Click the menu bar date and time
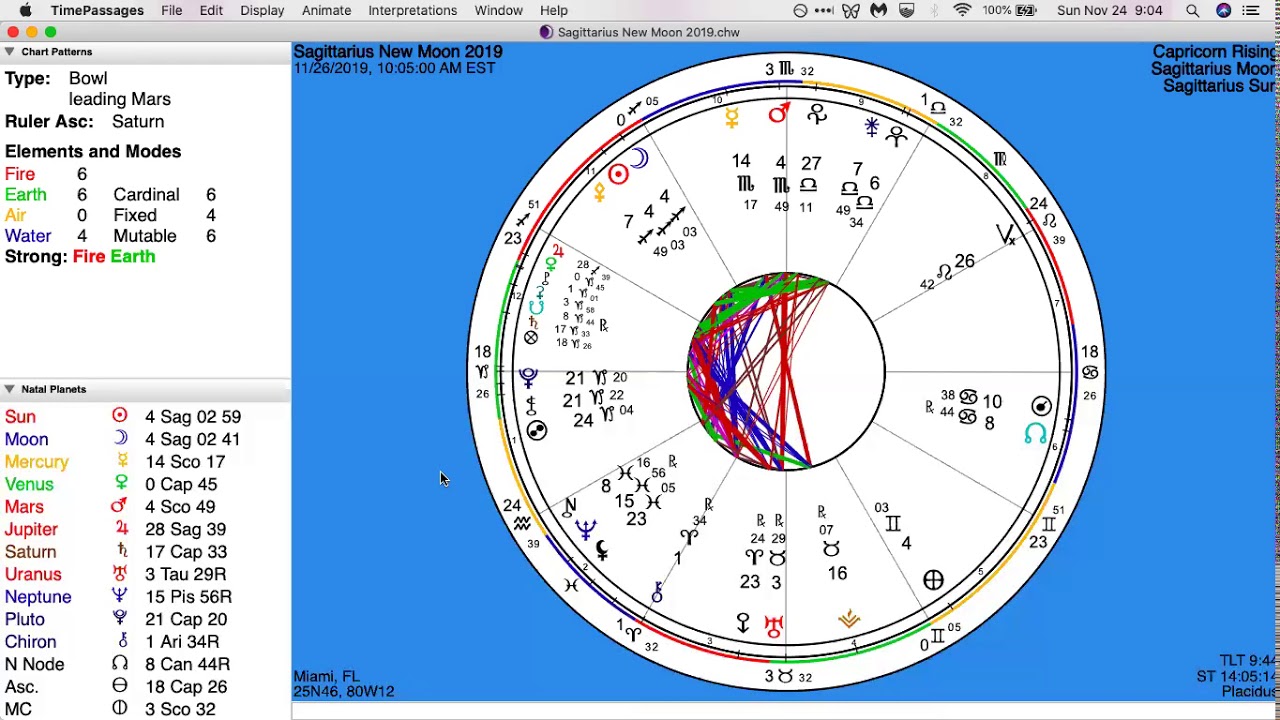This screenshot has width=1280, height=720. [1109, 10]
